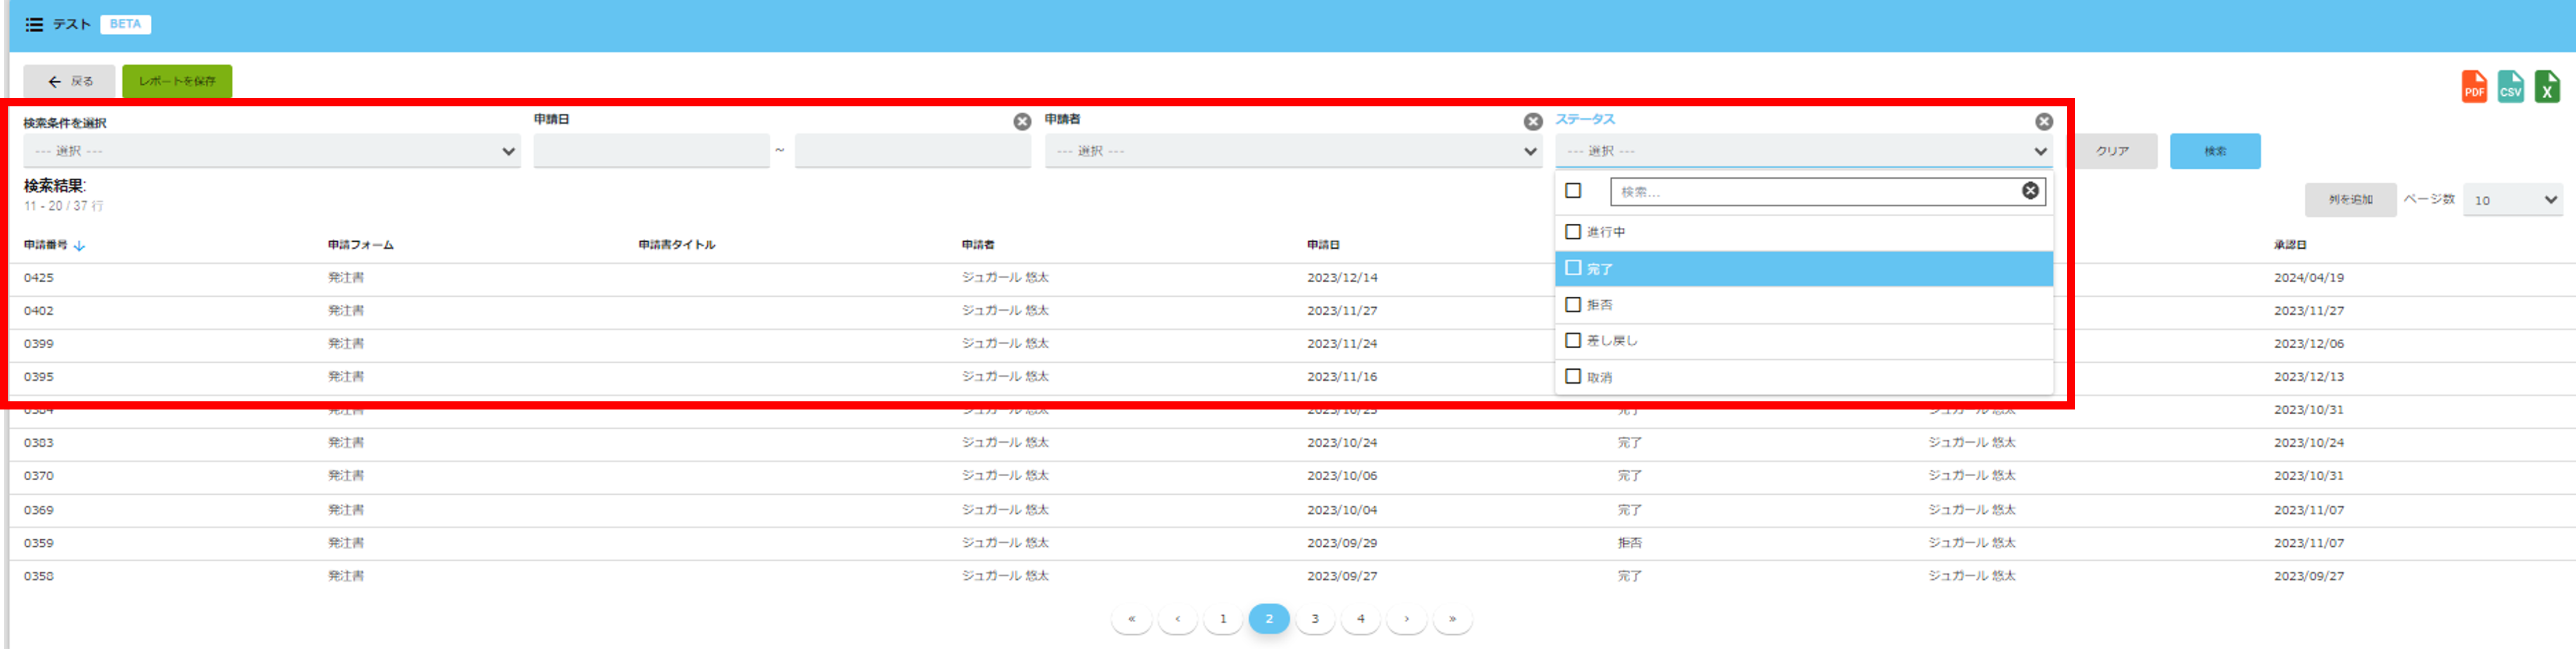Click the 申請日 end date field

(912, 151)
